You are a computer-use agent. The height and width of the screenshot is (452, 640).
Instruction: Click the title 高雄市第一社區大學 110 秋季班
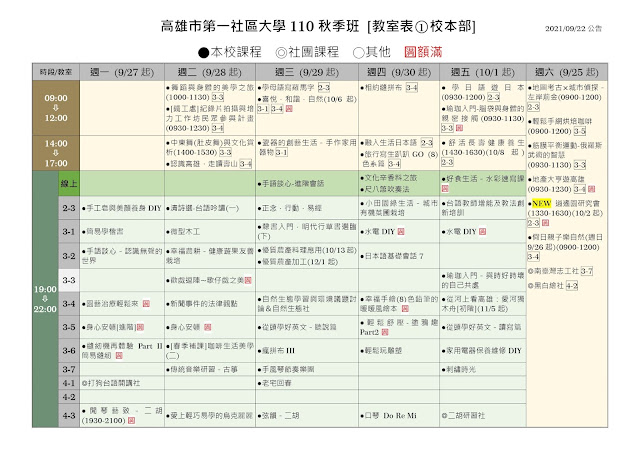[260, 27]
